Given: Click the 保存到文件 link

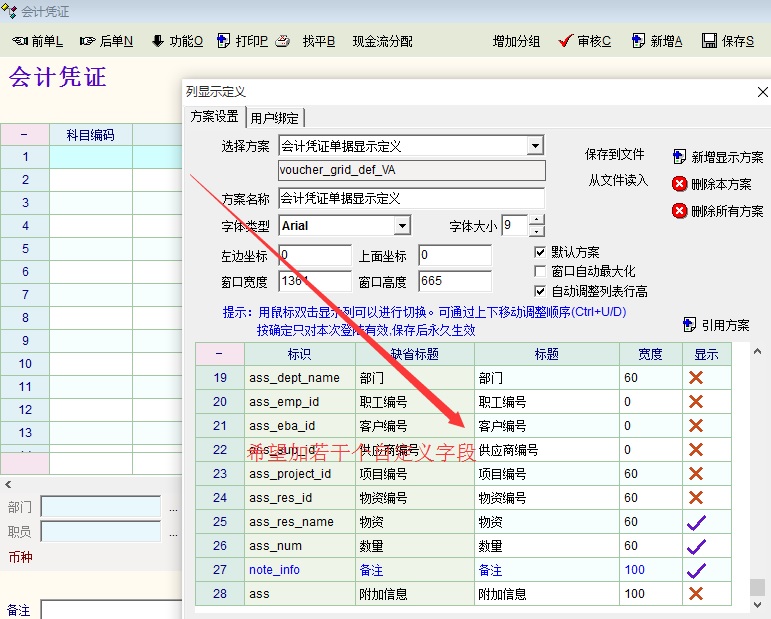Looking at the screenshot, I should [615, 155].
